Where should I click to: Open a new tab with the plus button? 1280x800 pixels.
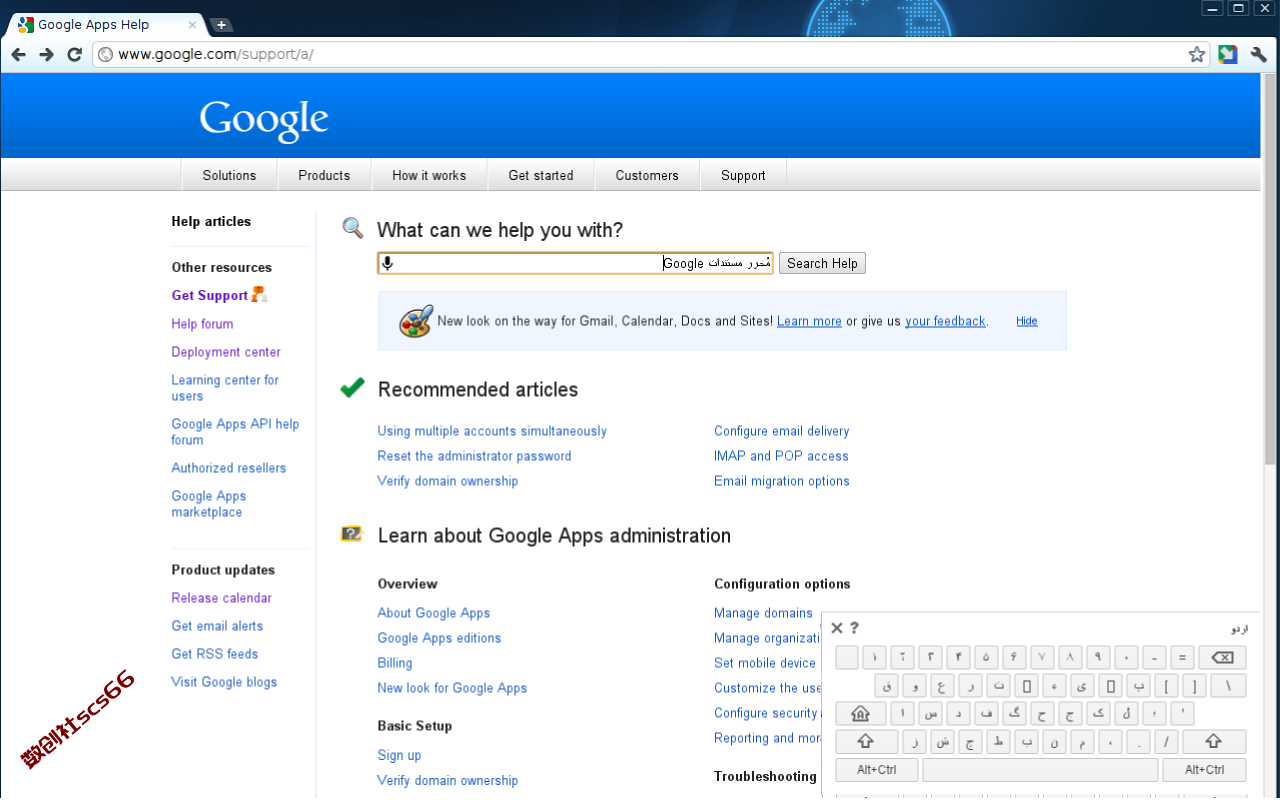click(221, 25)
